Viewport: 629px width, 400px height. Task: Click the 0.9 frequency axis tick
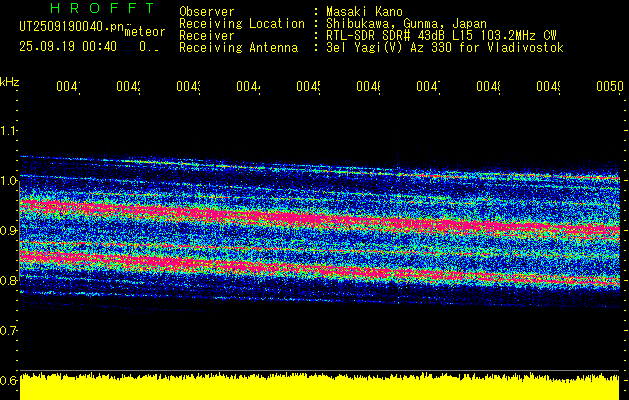10,231
